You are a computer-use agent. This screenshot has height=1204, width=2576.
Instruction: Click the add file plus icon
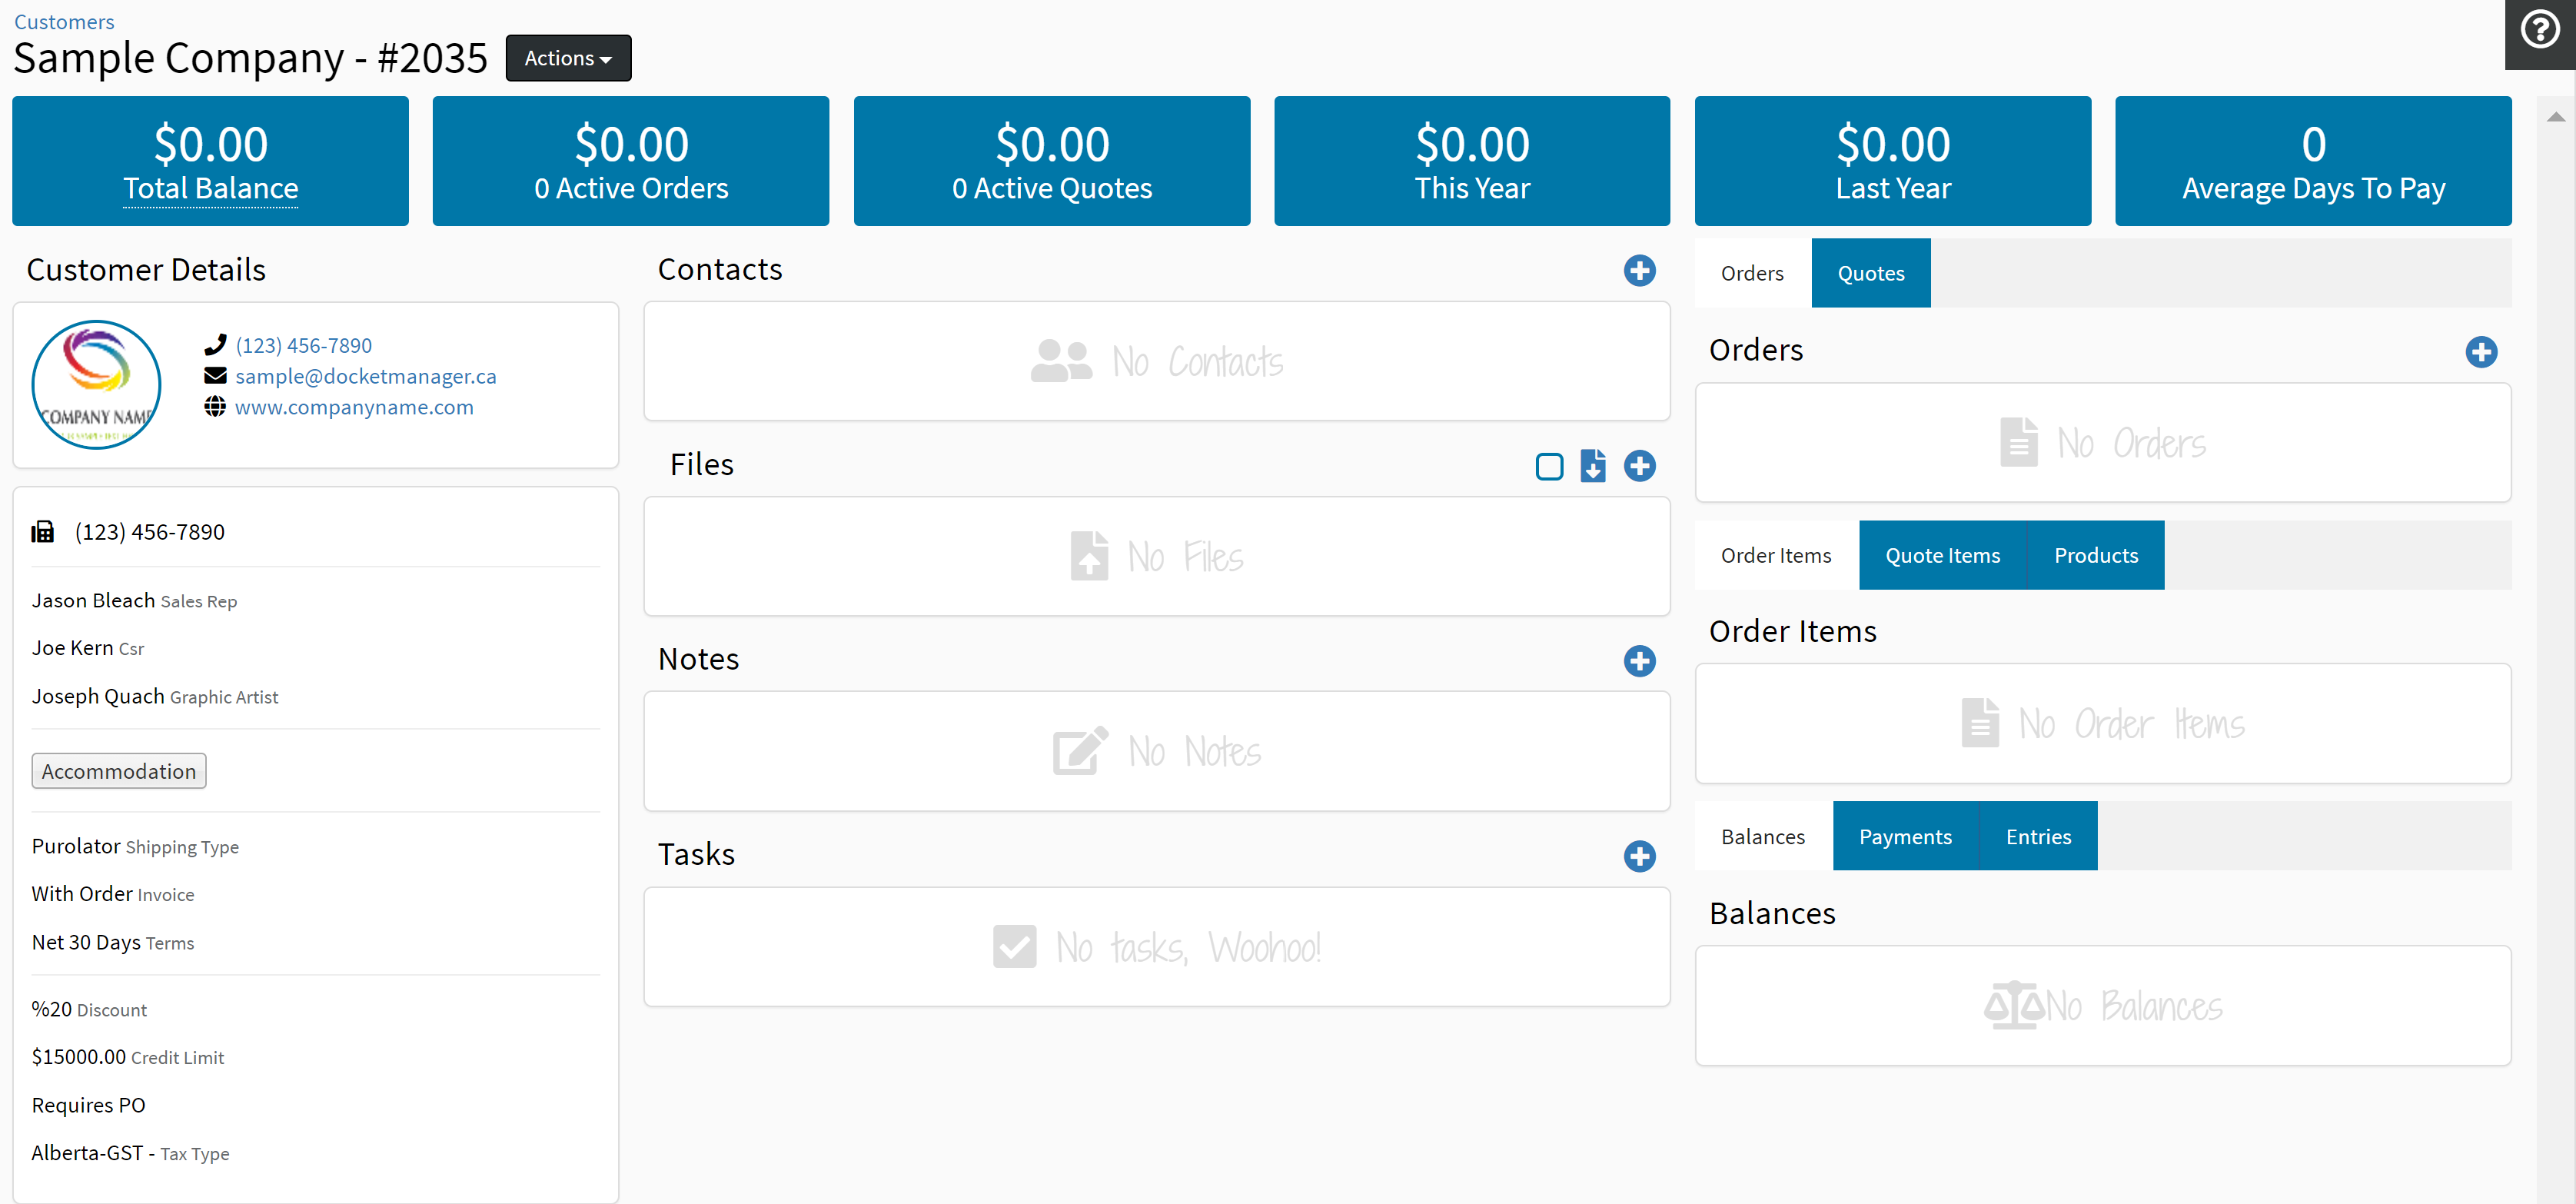click(x=1639, y=465)
